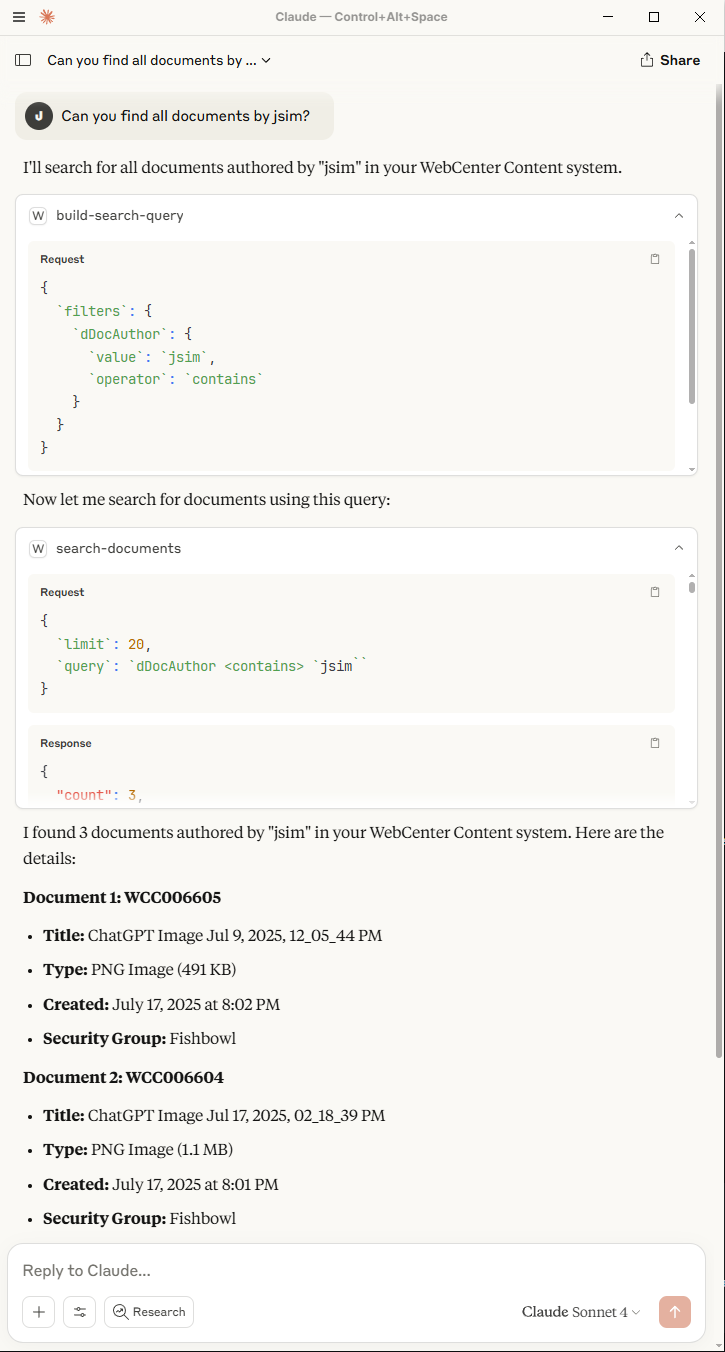Open the hamburger menu in the title bar
The height and width of the screenshot is (1352, 725).
click(19, 17)
